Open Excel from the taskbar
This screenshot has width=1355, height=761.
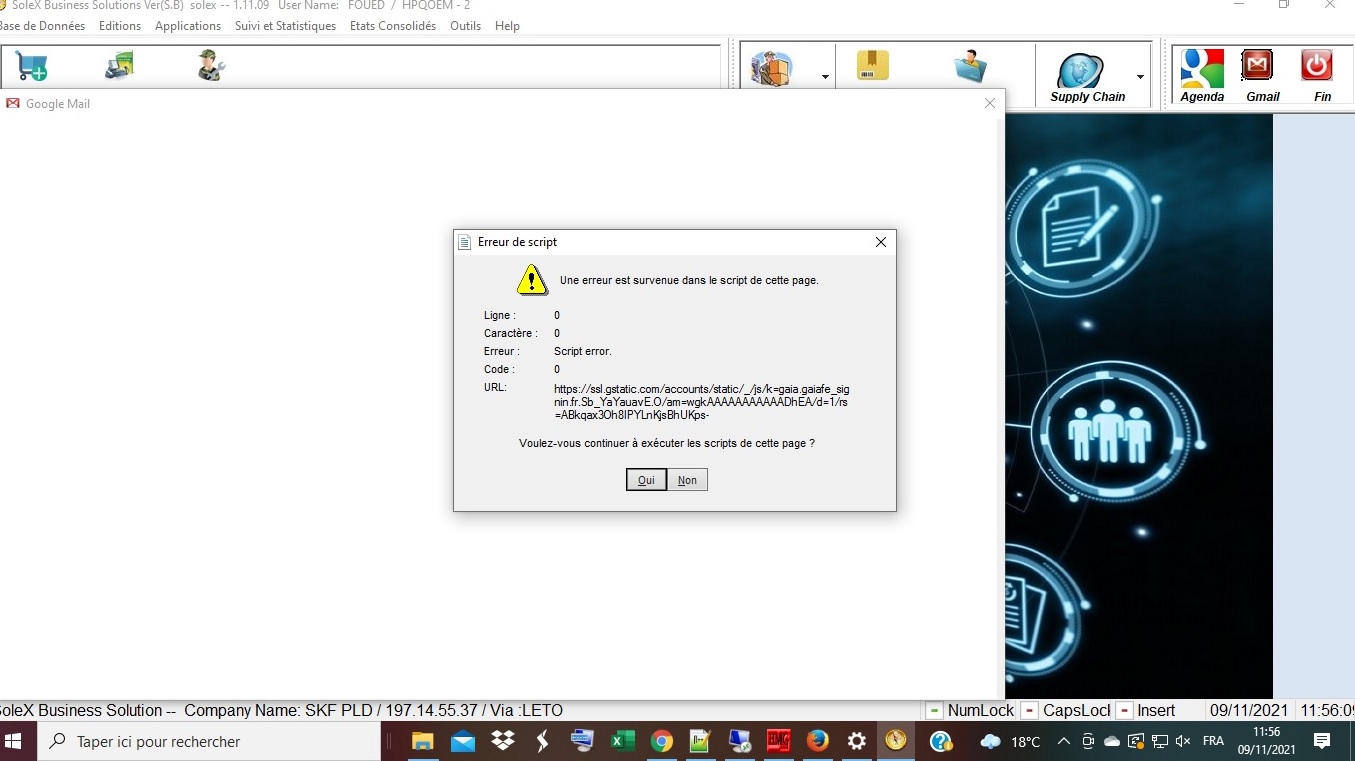622,741
